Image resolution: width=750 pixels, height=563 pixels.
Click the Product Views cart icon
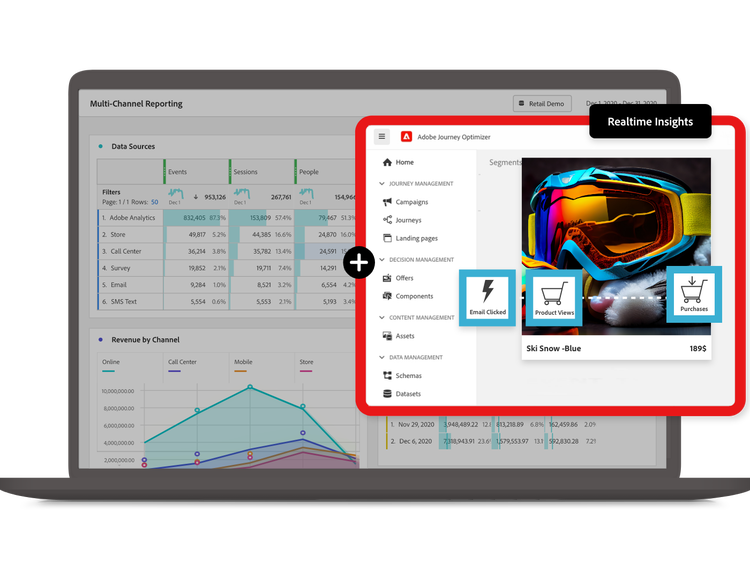click(x=553, y=293)
